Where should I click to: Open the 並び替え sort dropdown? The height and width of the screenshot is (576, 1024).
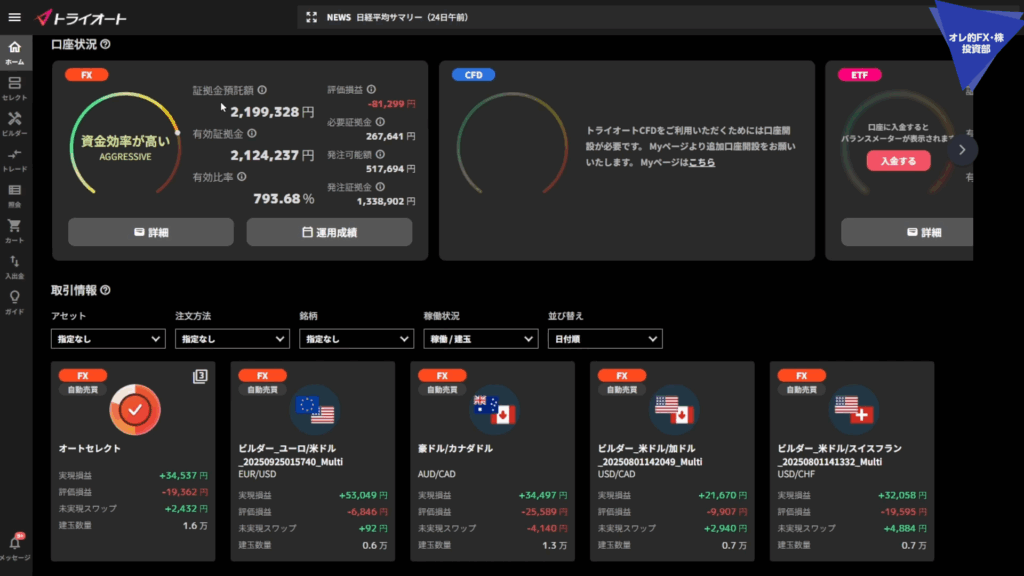[x=605, y=340]
